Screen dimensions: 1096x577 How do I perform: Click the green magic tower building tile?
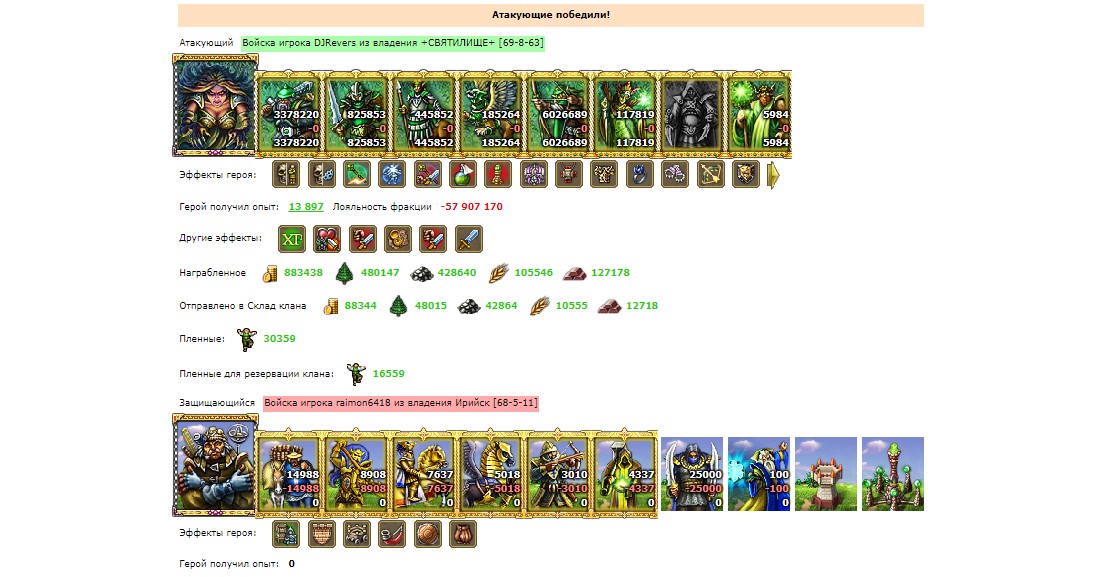[893, 473]
